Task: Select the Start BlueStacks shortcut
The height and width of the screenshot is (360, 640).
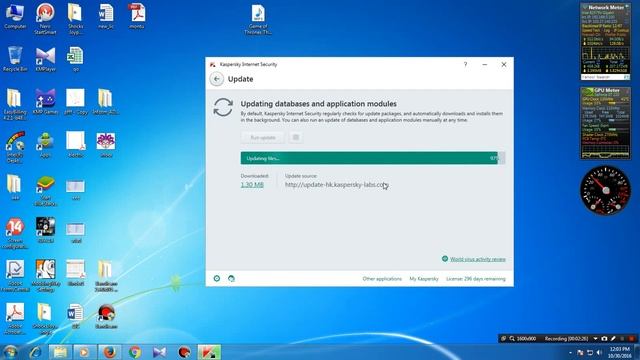Action: pyautogui.click(x=45, y=191)
